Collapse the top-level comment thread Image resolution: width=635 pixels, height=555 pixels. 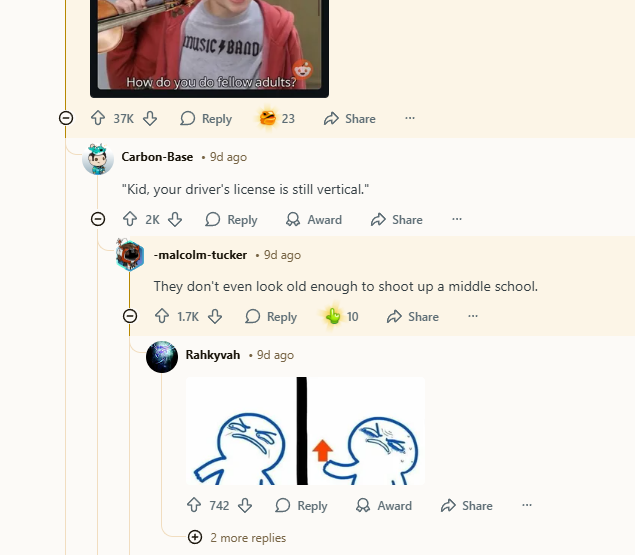[x=66, y=118]
